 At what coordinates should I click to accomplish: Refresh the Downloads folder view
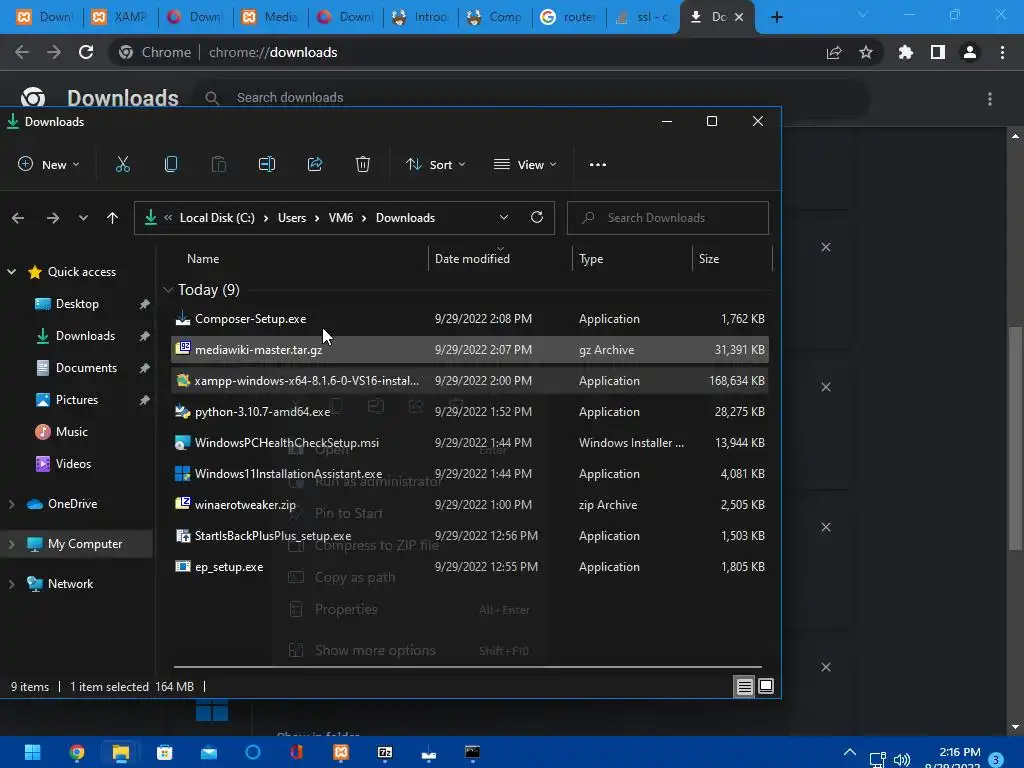(537, 217)
